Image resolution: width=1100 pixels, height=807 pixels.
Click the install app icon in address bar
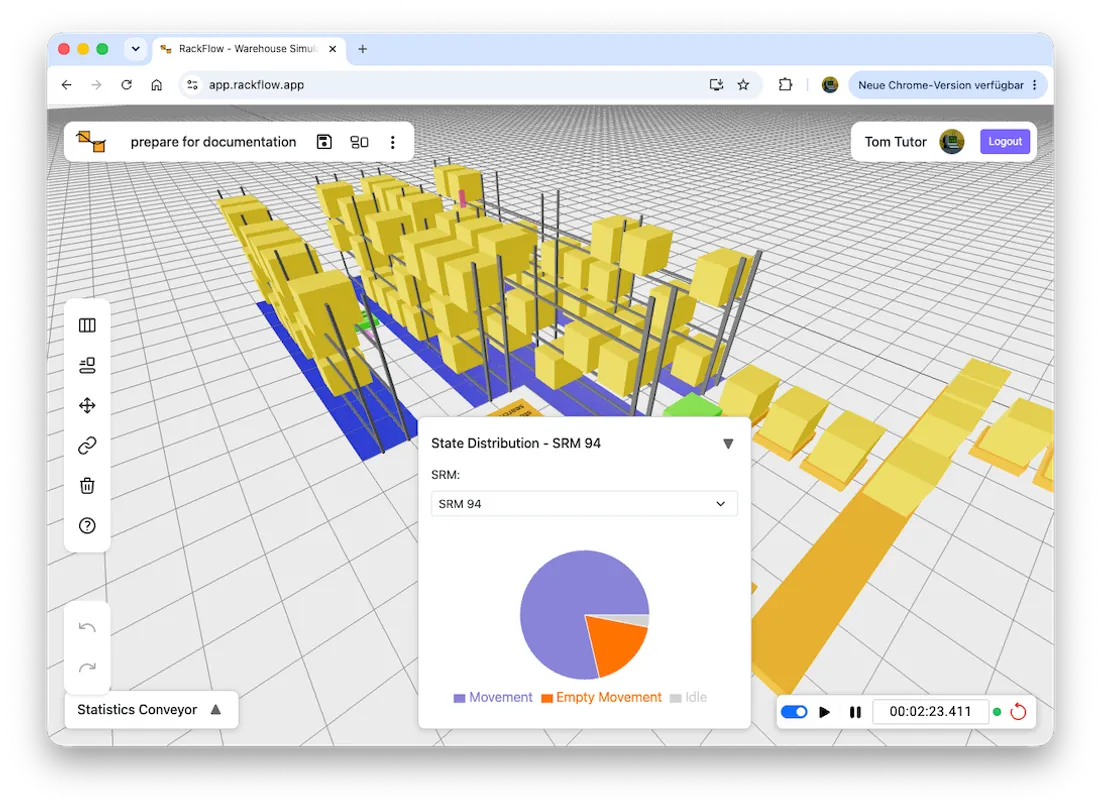(x=716, y=85)
